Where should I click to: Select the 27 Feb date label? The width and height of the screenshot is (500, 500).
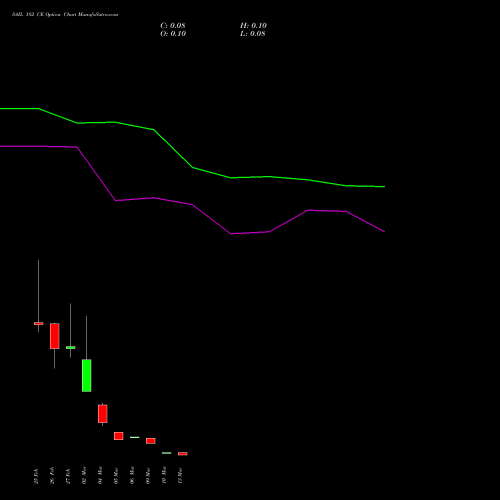68,476
